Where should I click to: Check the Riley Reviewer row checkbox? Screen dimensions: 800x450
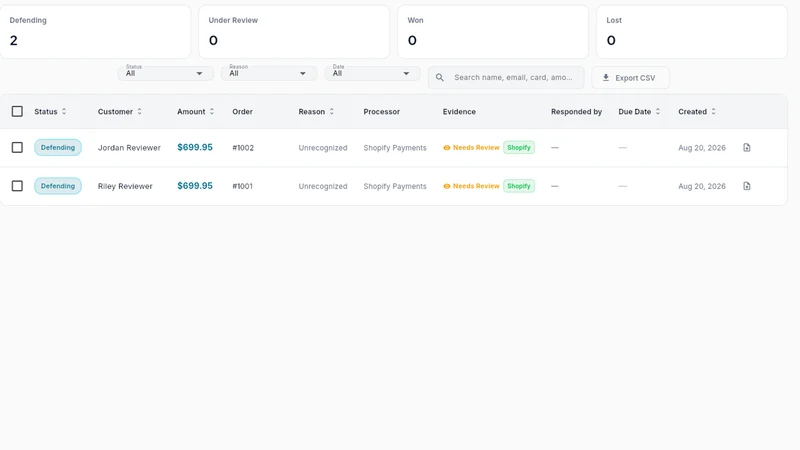(x=17, y=186)
